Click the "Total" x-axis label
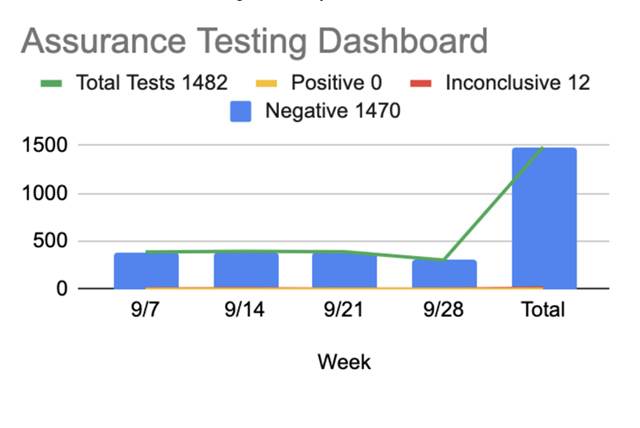This screenshot has height=428, width=640. point(544,309)
